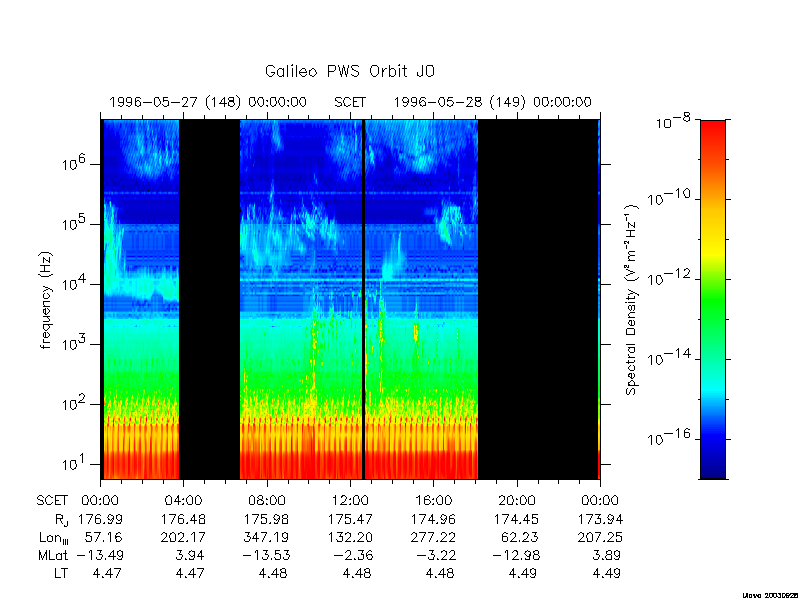Click the longitude value 202.17
Image resolution: width=800 pixels, height=600 pixels.
click(183, 537)
